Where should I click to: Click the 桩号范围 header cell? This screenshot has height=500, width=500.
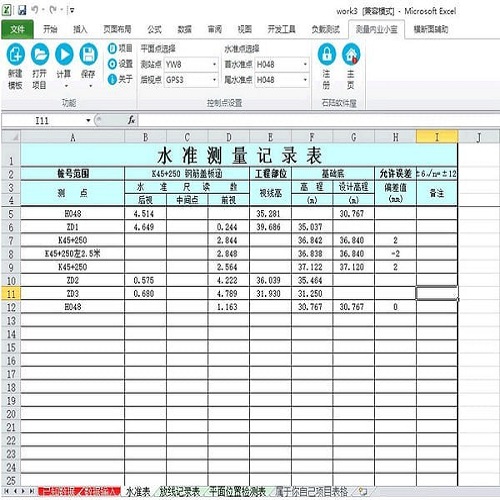(x=73, y=174)
